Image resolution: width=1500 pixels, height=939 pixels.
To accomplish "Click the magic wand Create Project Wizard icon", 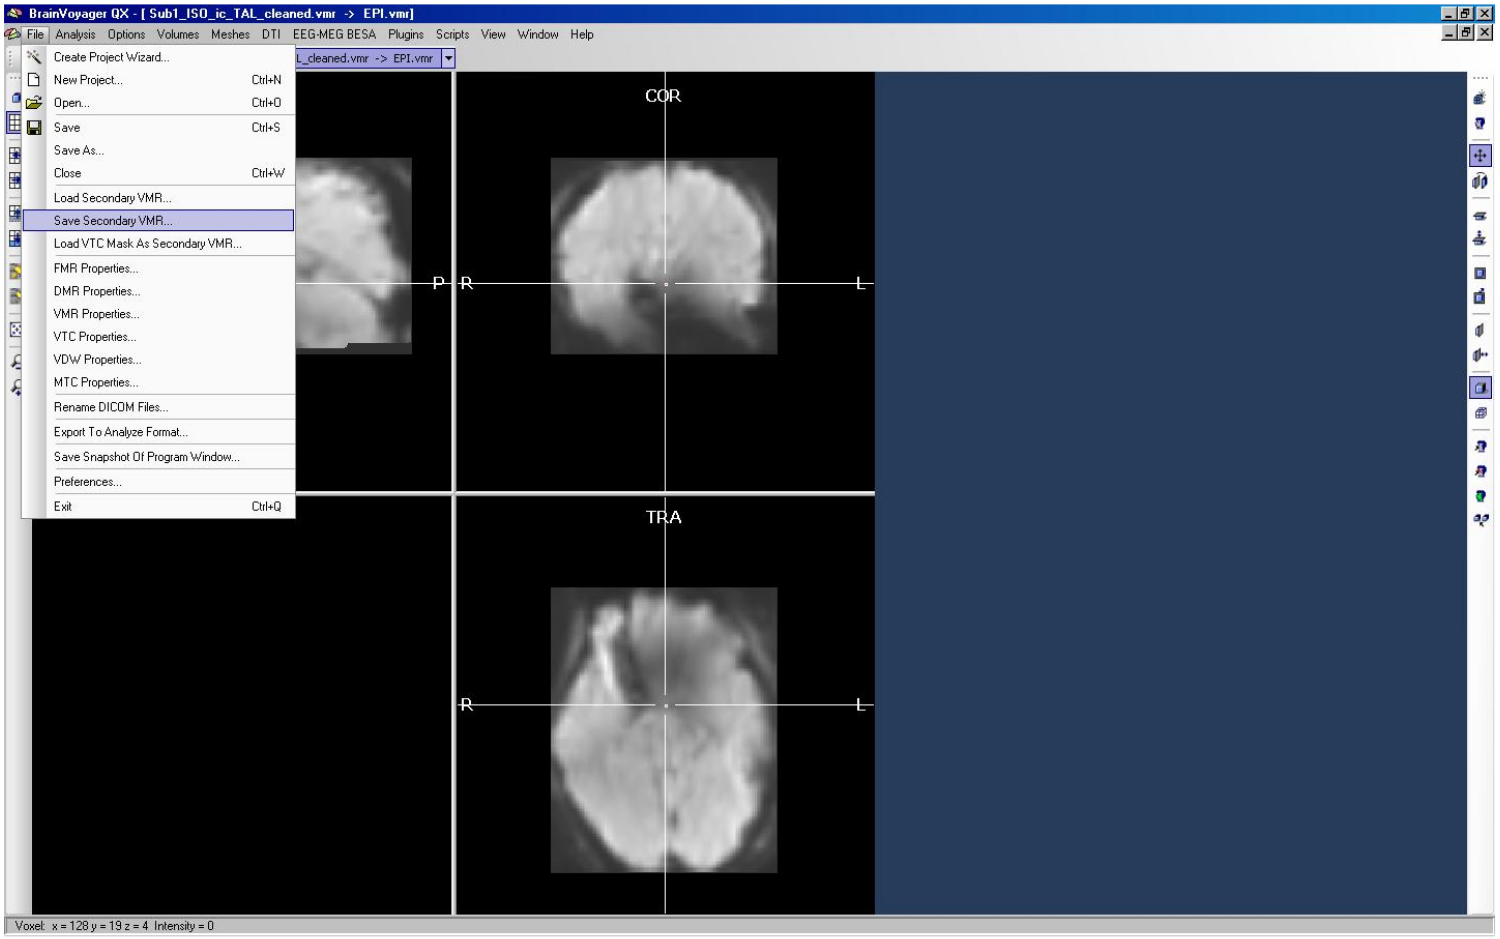I will pyautogui.click(x=34, y=57).
